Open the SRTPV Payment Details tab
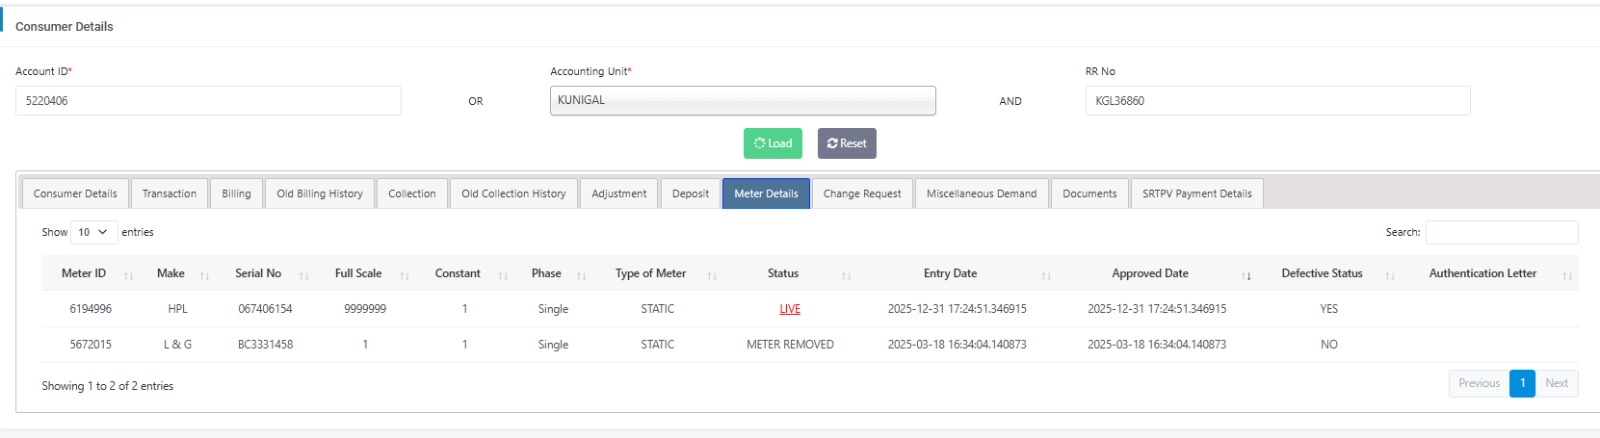The height and width of the screenshot is (438, 1600). [1196, 194]
